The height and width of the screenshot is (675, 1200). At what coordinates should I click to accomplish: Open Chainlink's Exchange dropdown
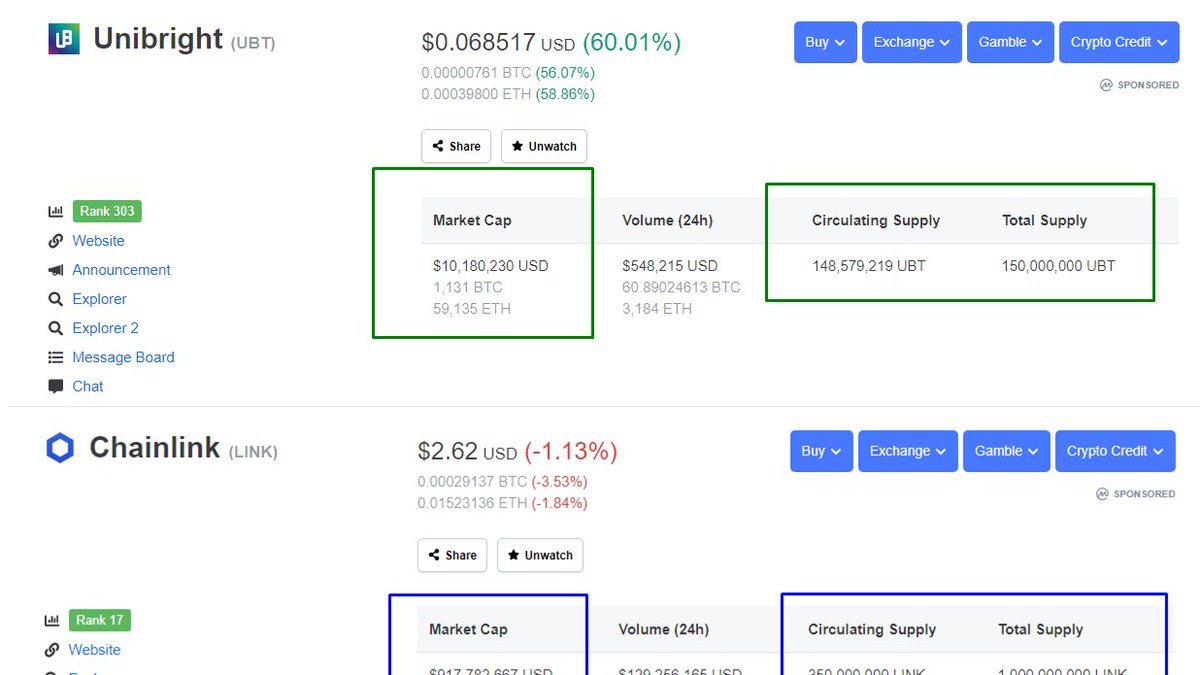tap(907, 451)
